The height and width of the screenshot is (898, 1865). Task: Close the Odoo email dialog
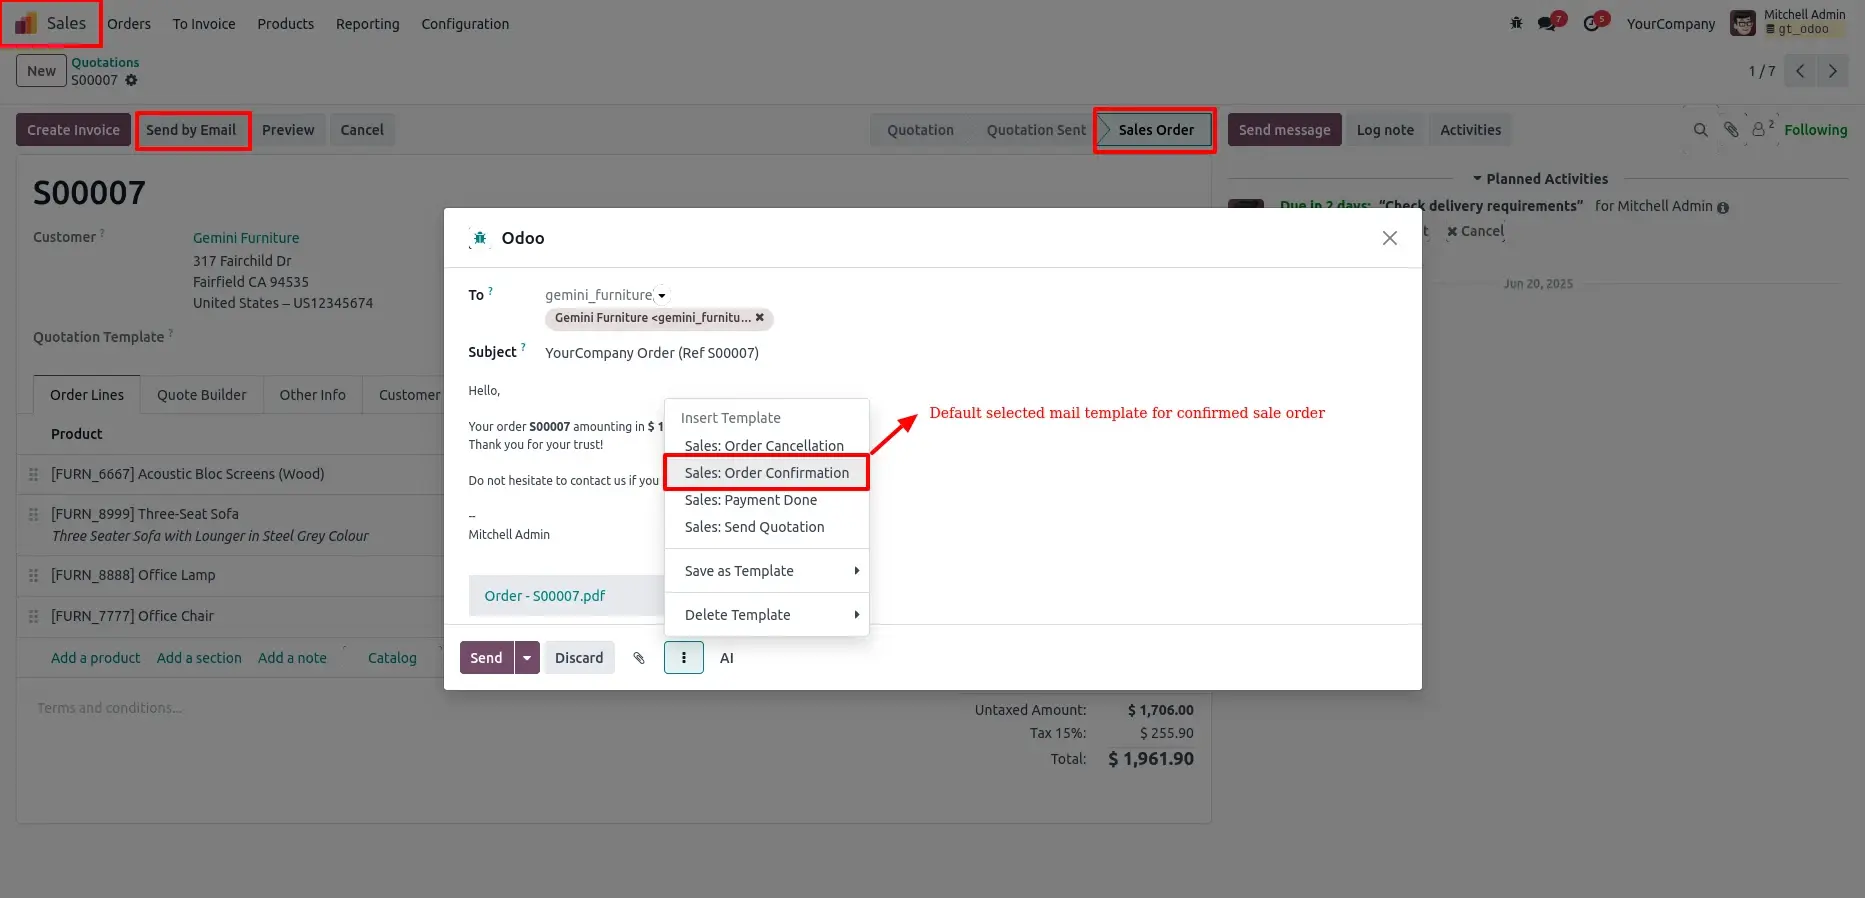pyautogui.click(x=1389, y=238)
